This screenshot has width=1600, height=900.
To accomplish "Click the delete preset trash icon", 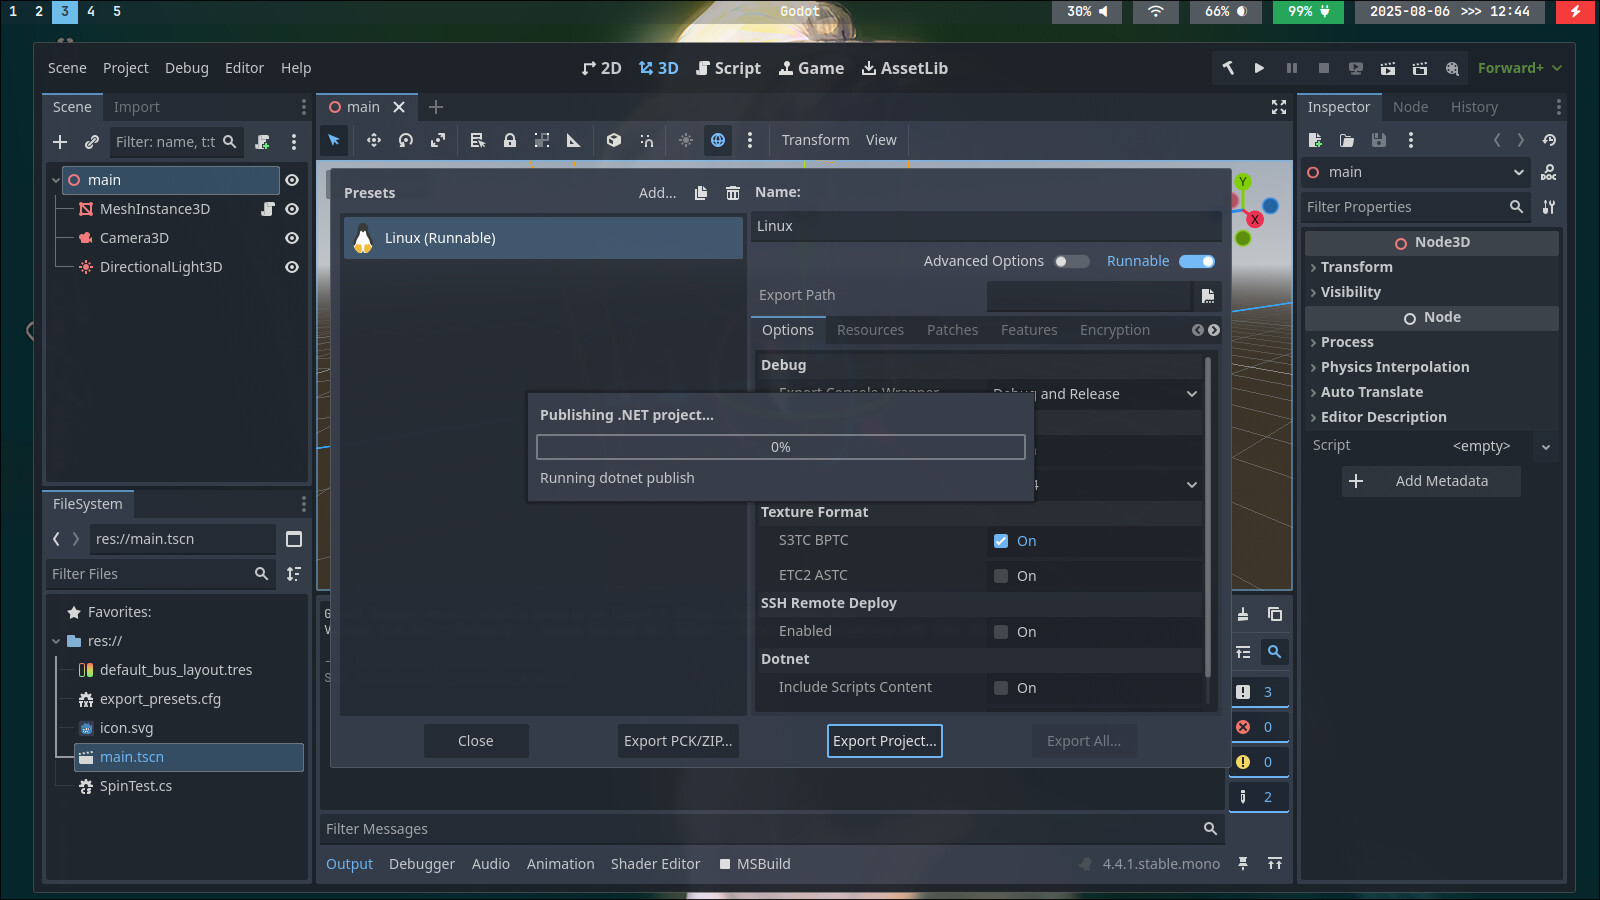I will [733, 193].
